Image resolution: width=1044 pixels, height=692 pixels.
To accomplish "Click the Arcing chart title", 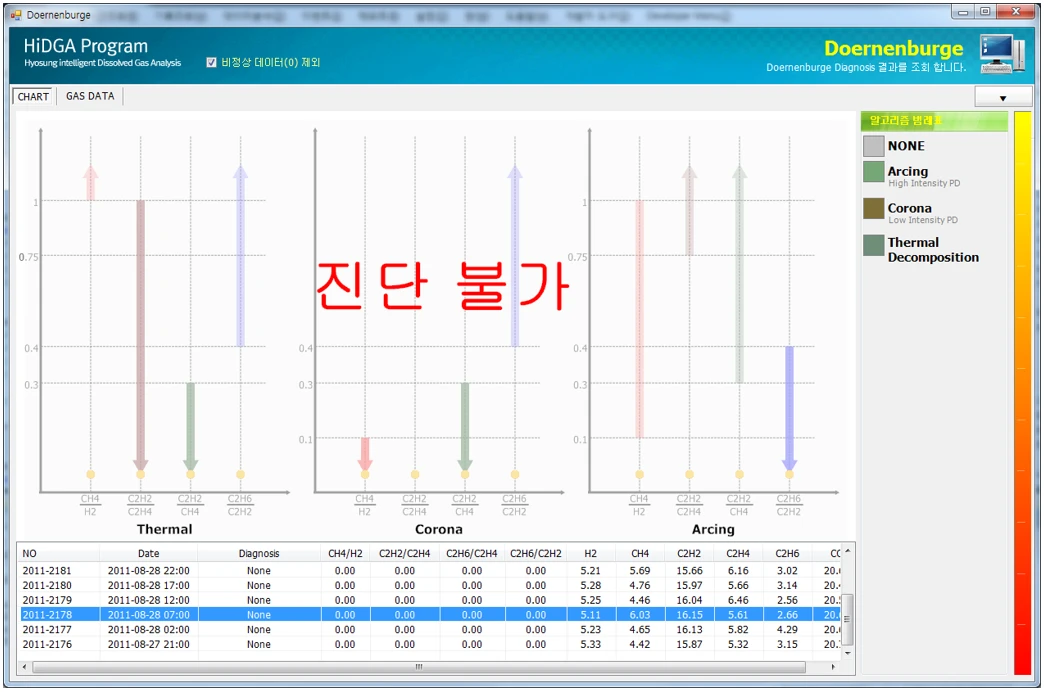I will tap(713, 529).
